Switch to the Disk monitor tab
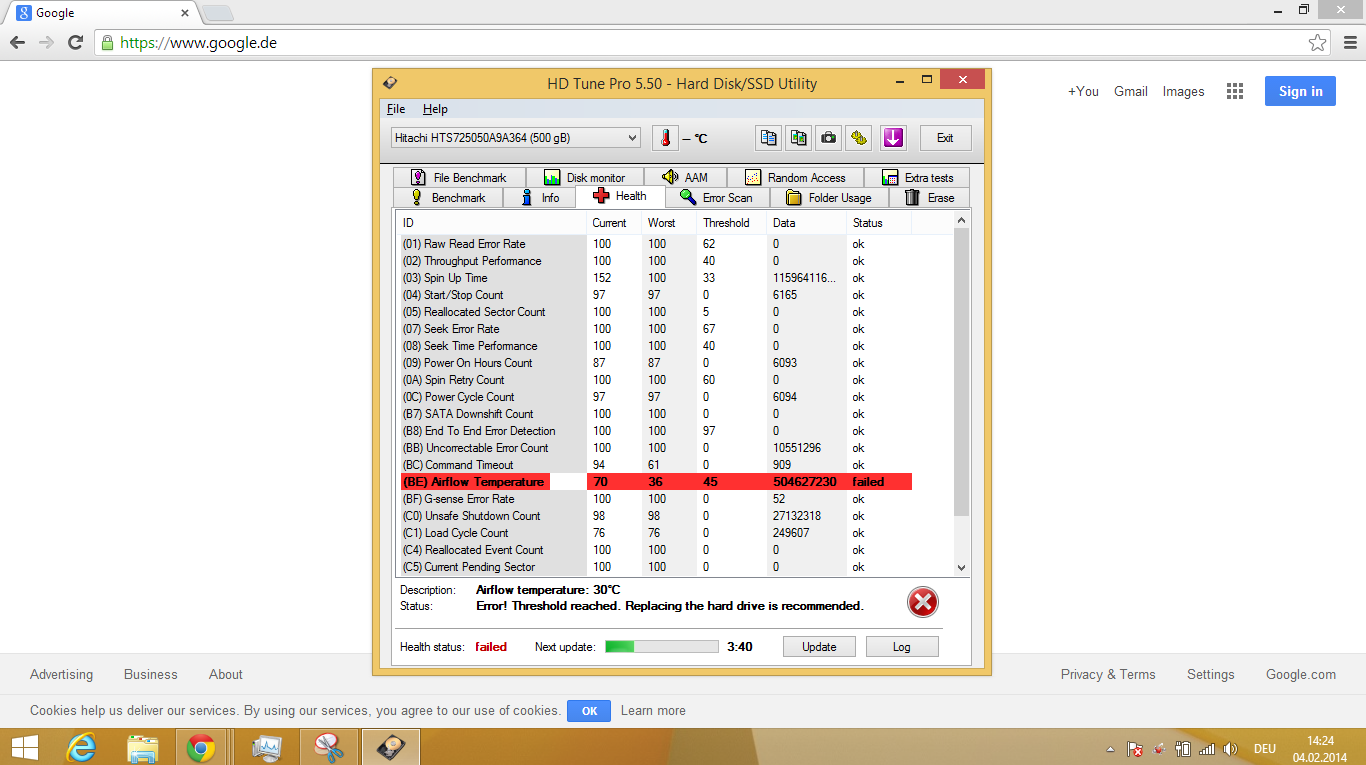1366x765 pixels. pyautogui.click(x=585, y=177)
